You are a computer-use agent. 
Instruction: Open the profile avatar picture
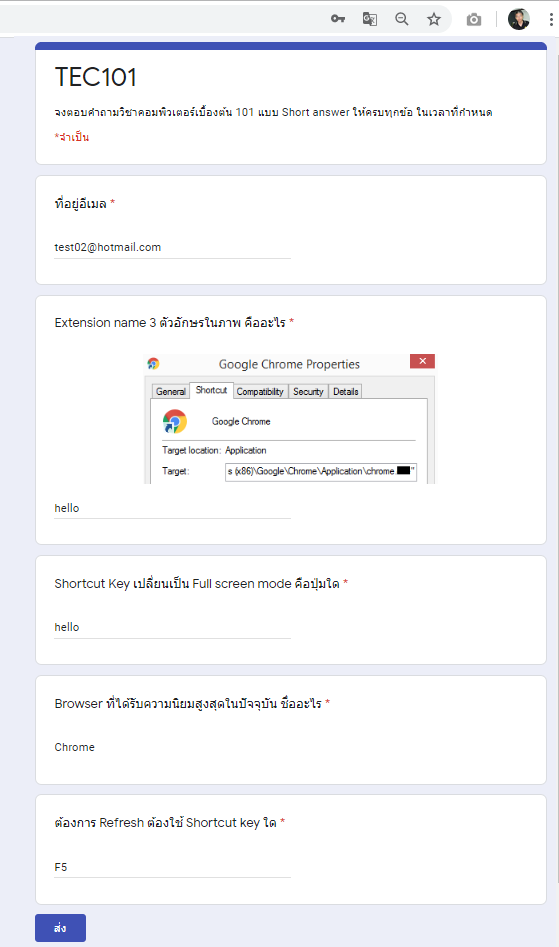pyautogui.click(x=519, y=19)
